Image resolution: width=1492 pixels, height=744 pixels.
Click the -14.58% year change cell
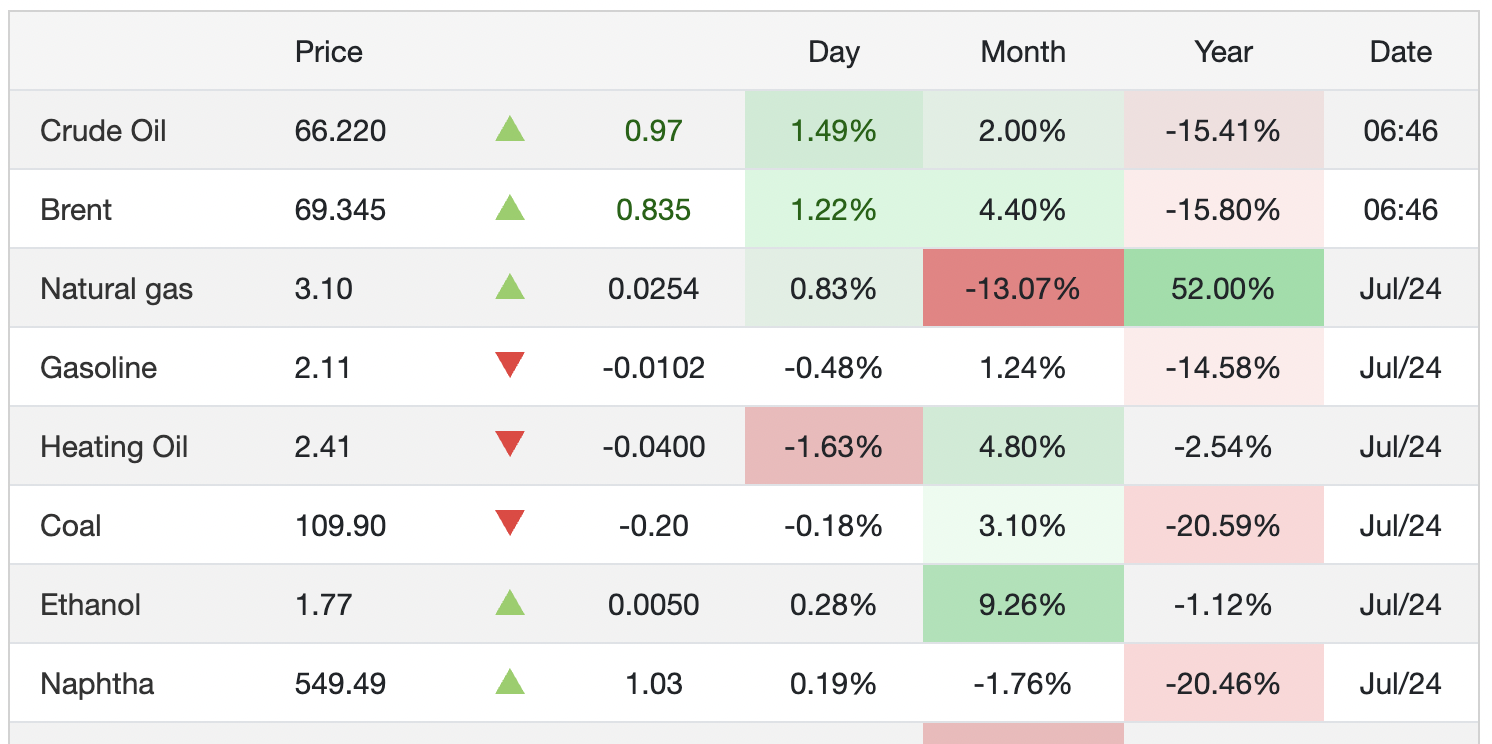click(1224, 367)
